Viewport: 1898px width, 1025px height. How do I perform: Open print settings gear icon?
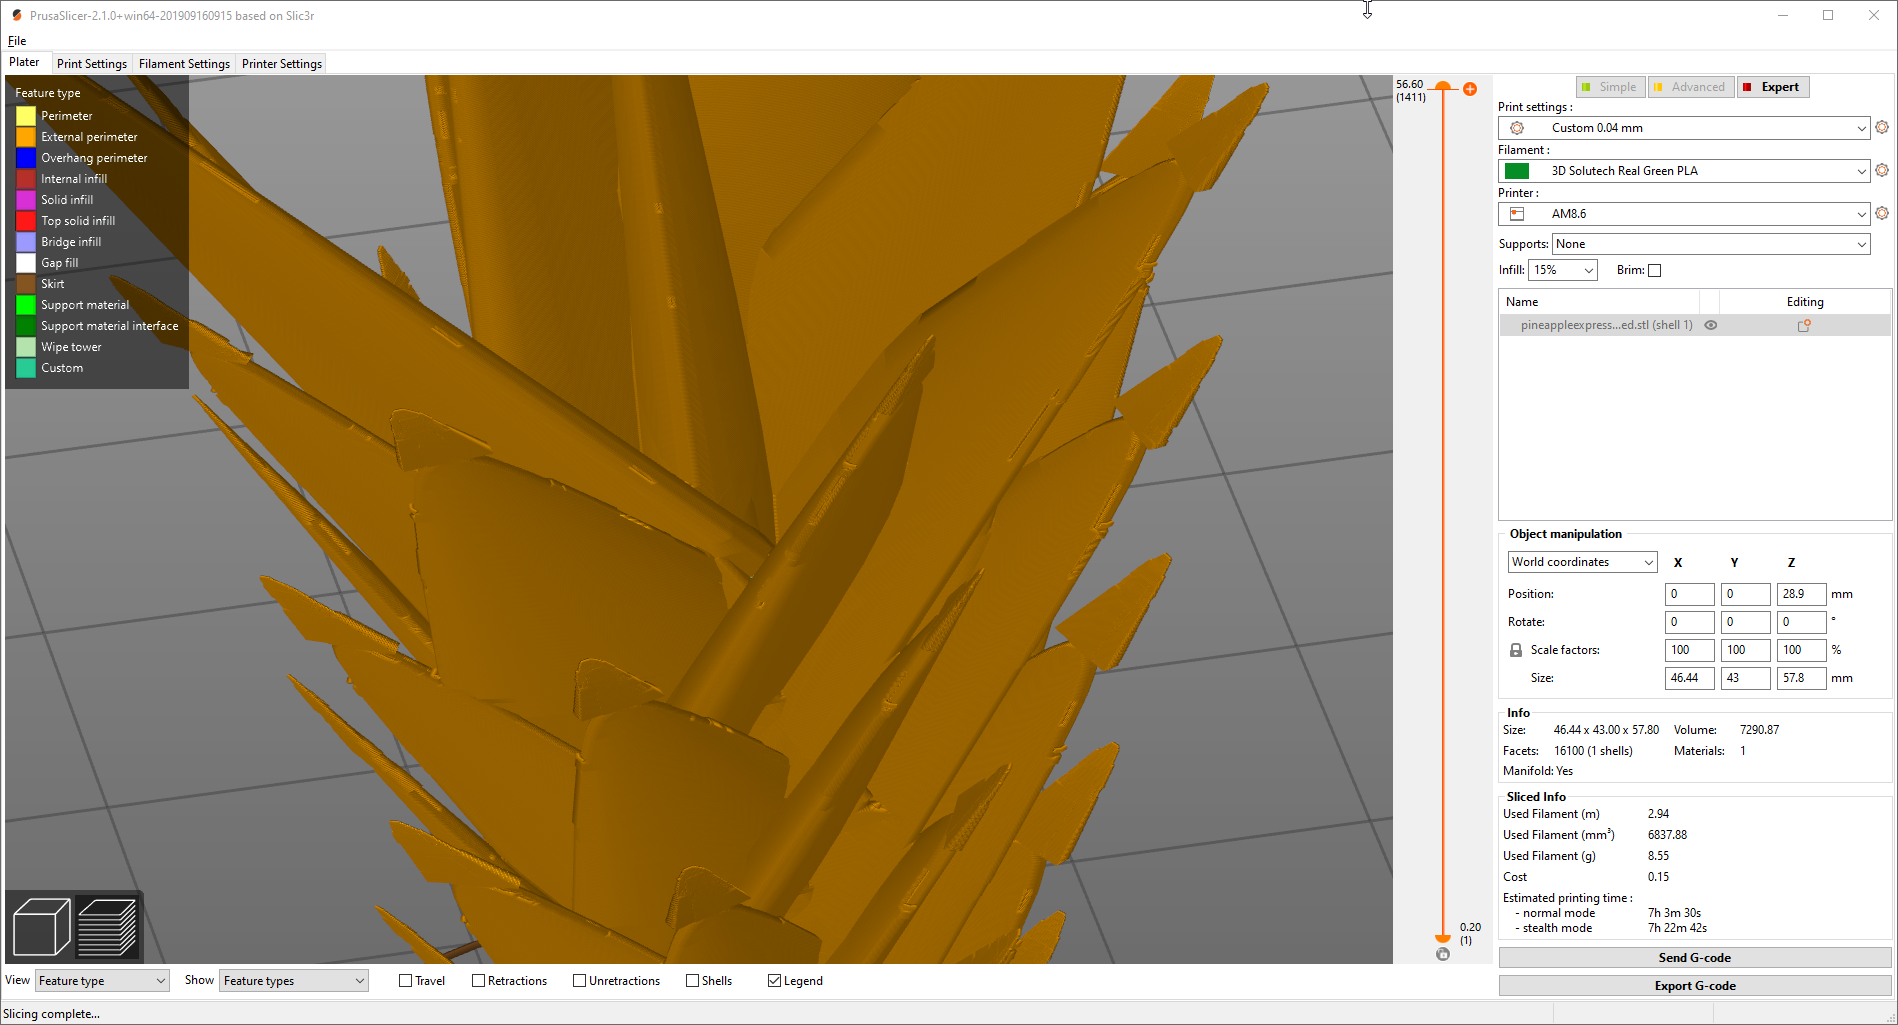coord(1882,128)
